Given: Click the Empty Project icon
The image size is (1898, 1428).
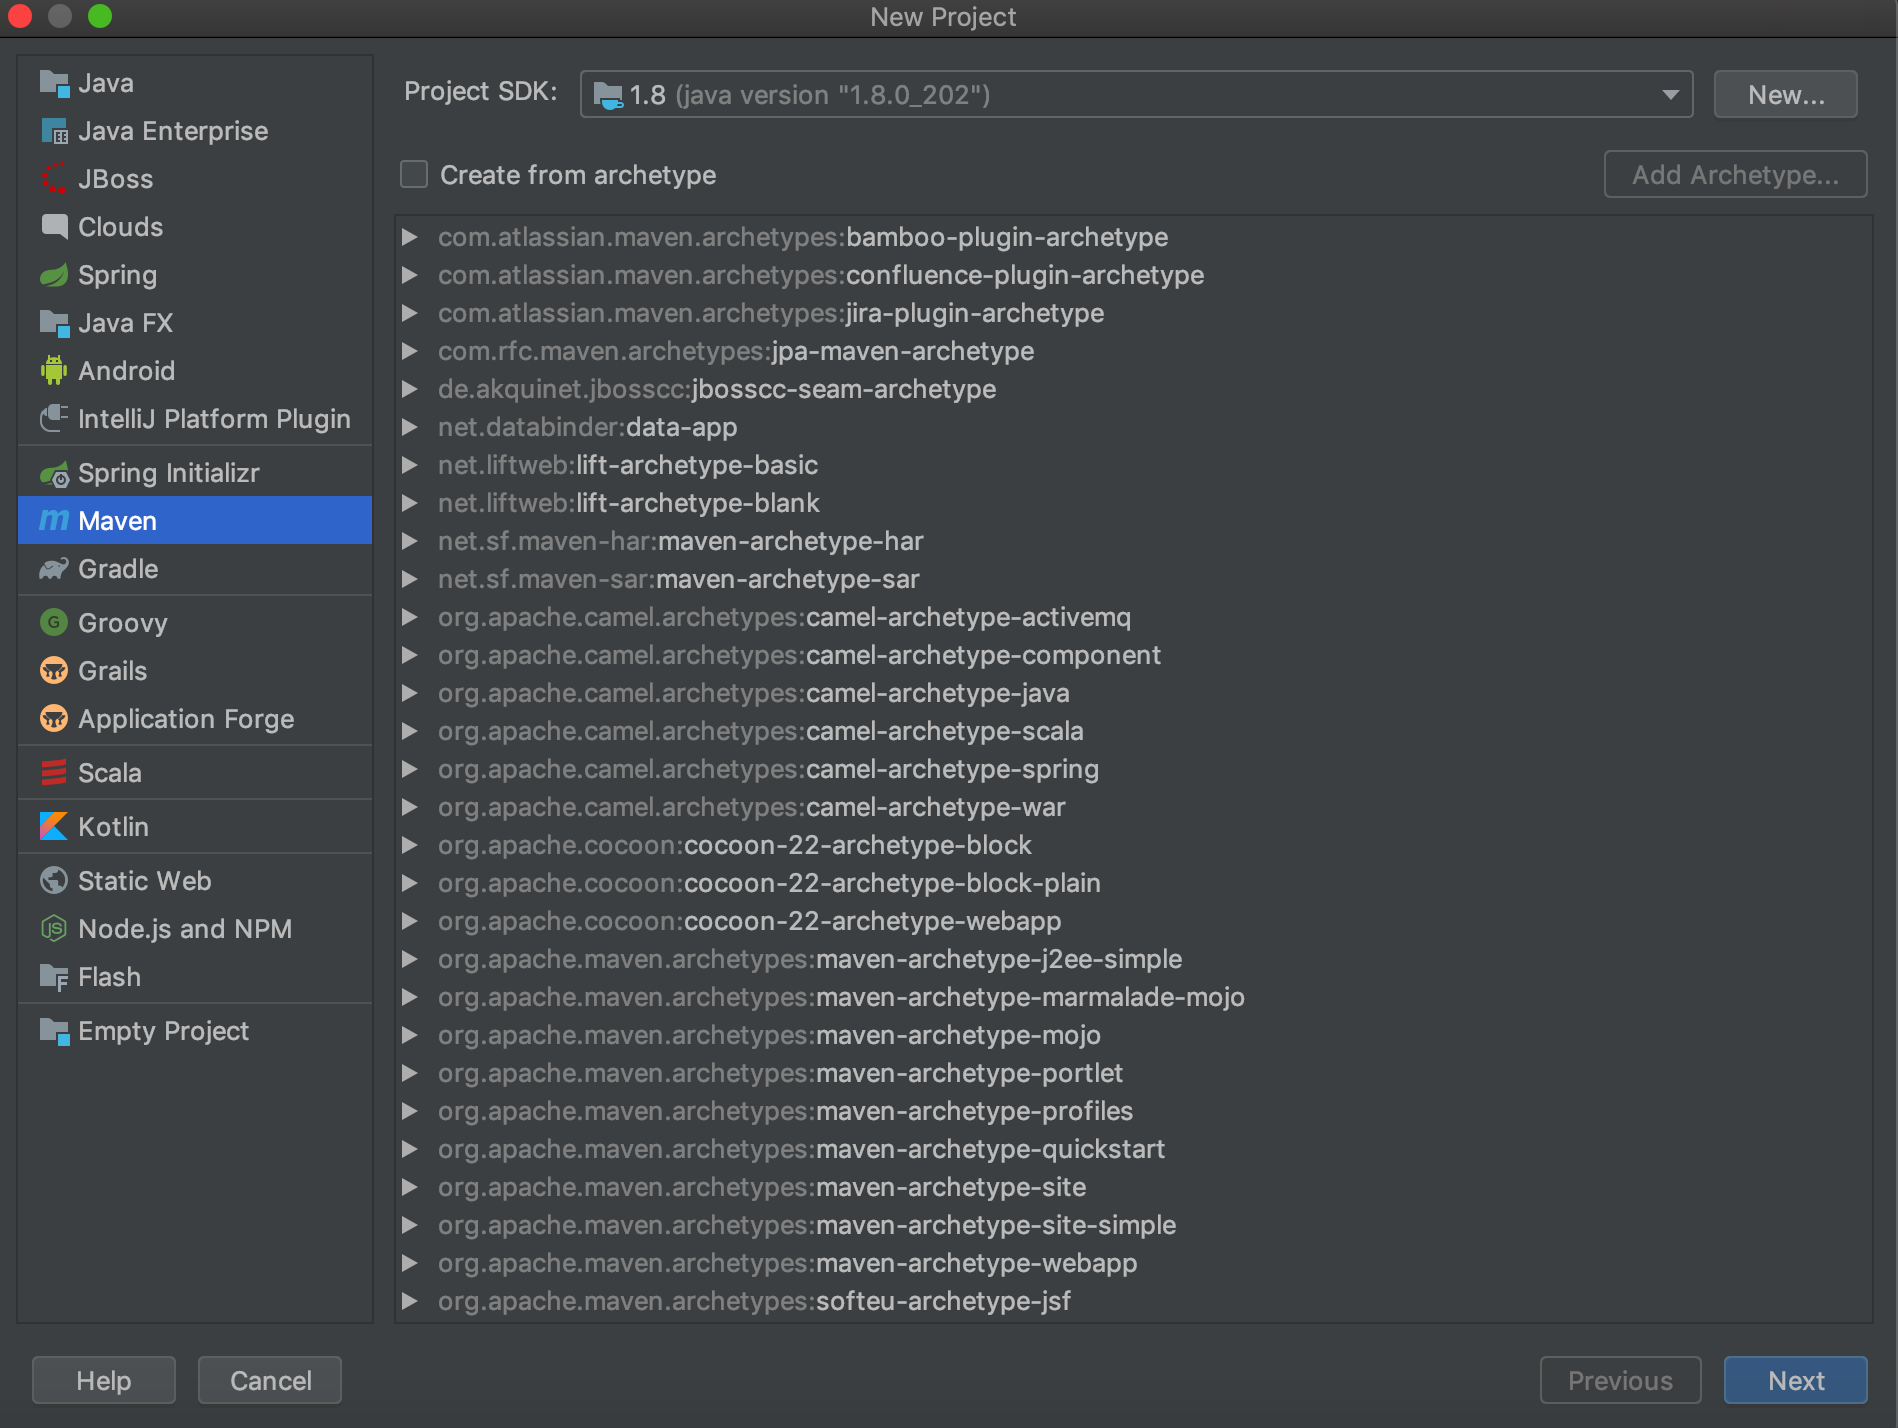Looking at the screenshot, I should pos(54,1031).
